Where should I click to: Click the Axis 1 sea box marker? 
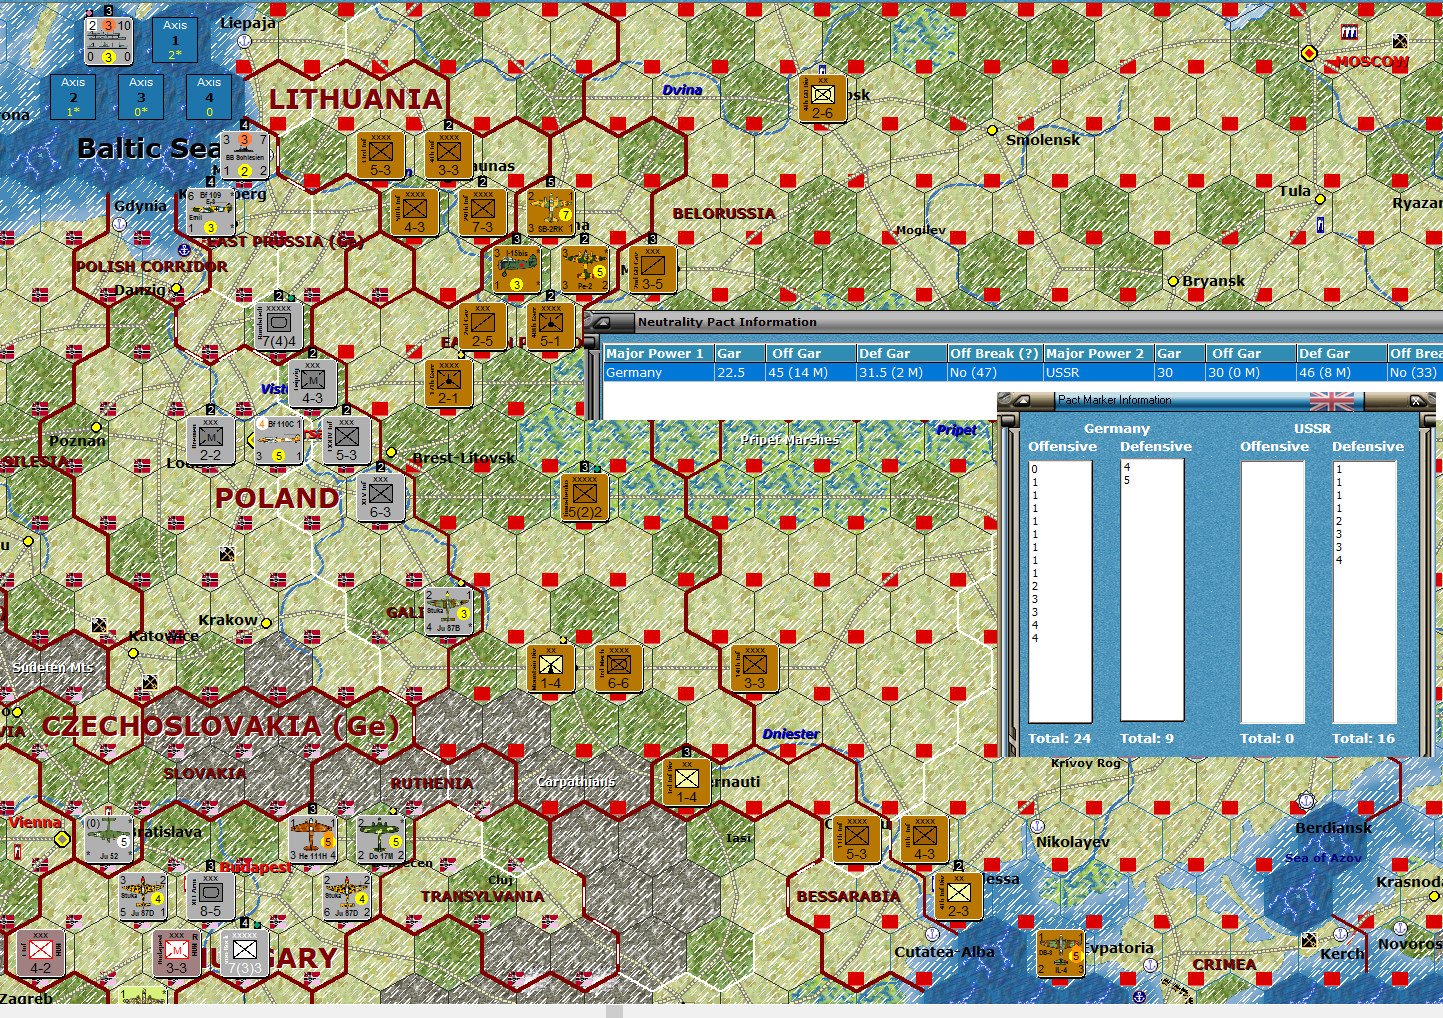coord(175,40)
